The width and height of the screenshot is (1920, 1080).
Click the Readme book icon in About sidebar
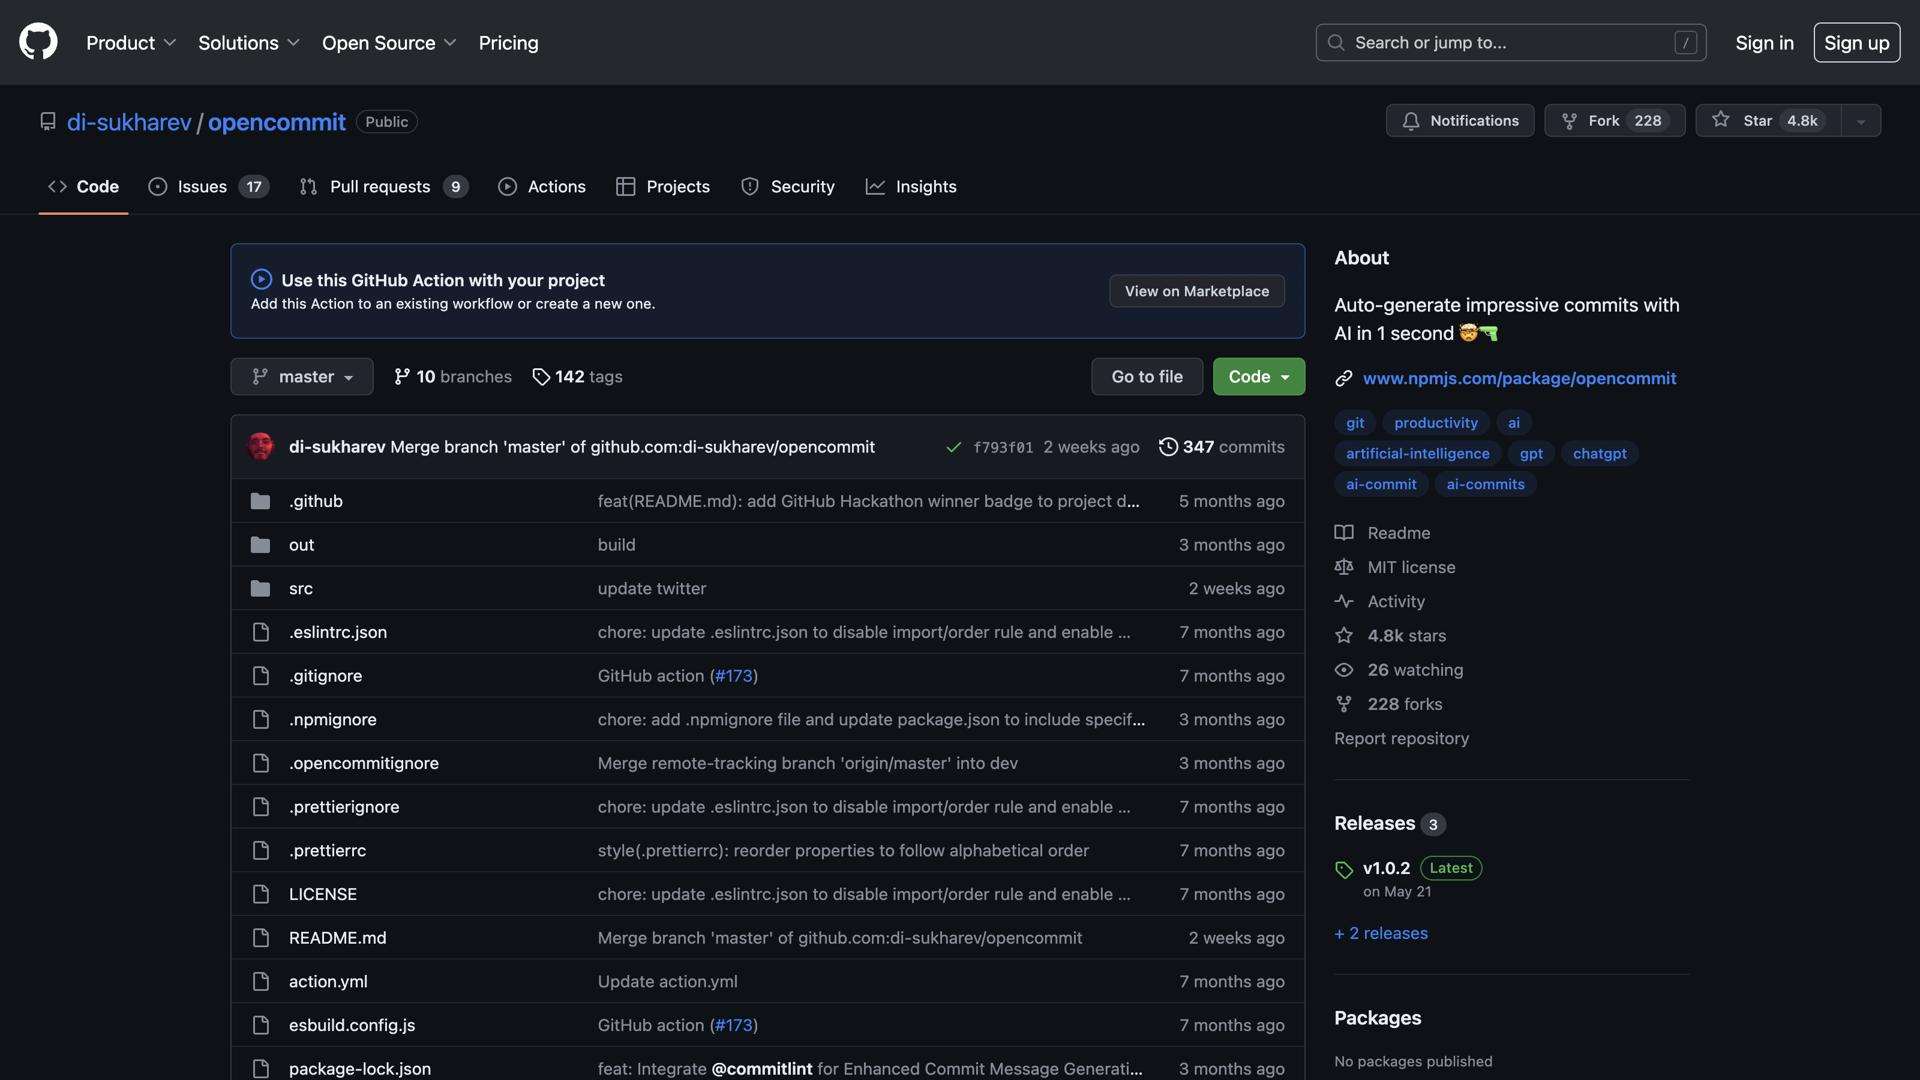point(1343,532)
